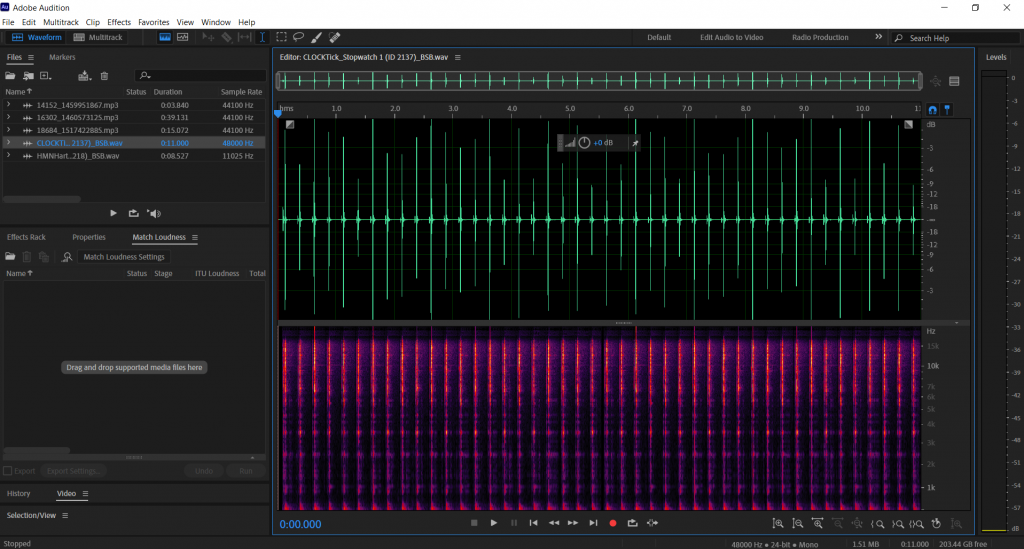The height and width of the screenshot is (549, 1024).
Task: Click the HUD volume gain knob
Action: (x=584, y=143)
